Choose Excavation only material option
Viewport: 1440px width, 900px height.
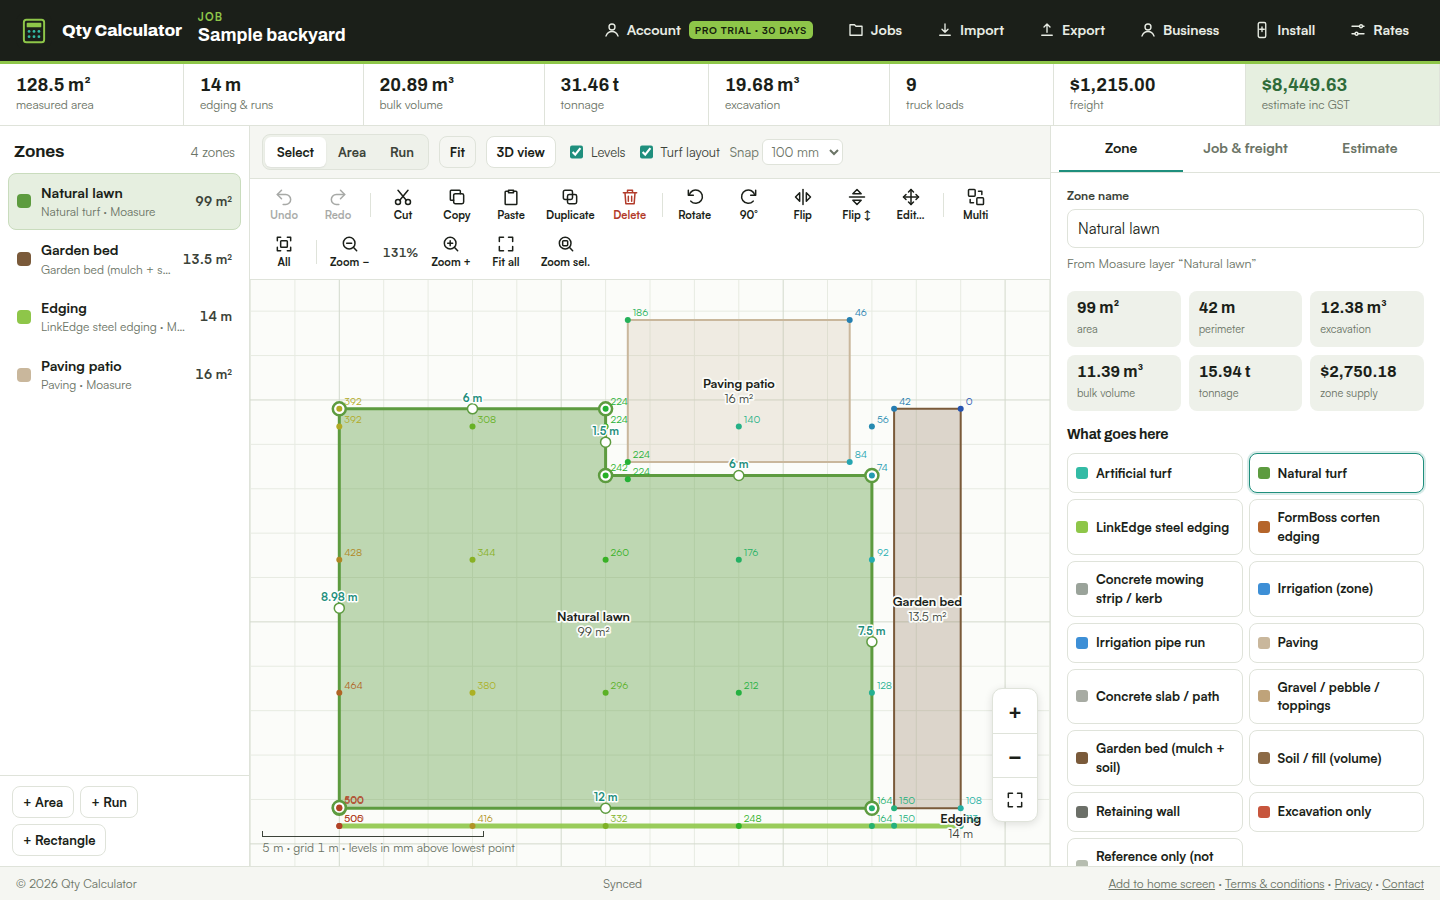[x=1336, y=812]
